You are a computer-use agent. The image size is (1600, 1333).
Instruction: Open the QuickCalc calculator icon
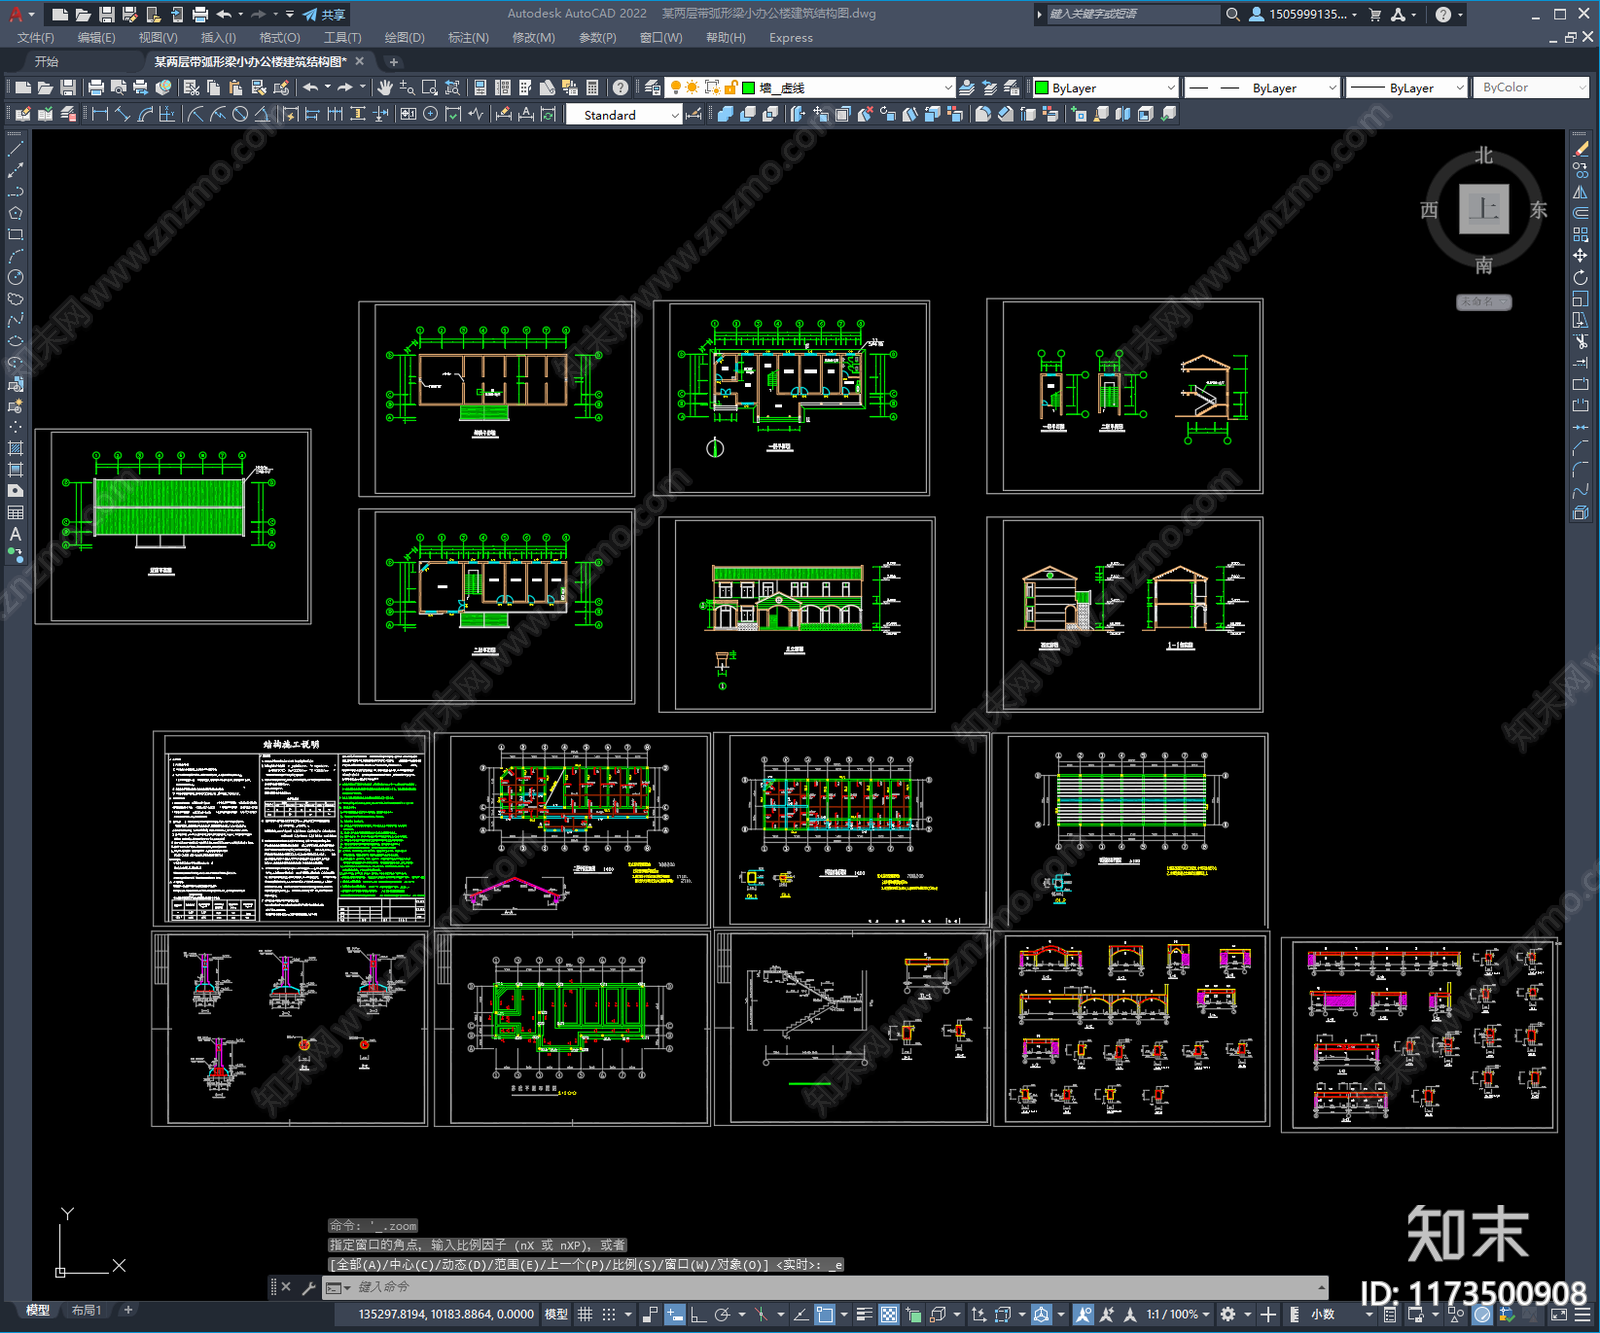pyautogui.click(x=592, y=88)
